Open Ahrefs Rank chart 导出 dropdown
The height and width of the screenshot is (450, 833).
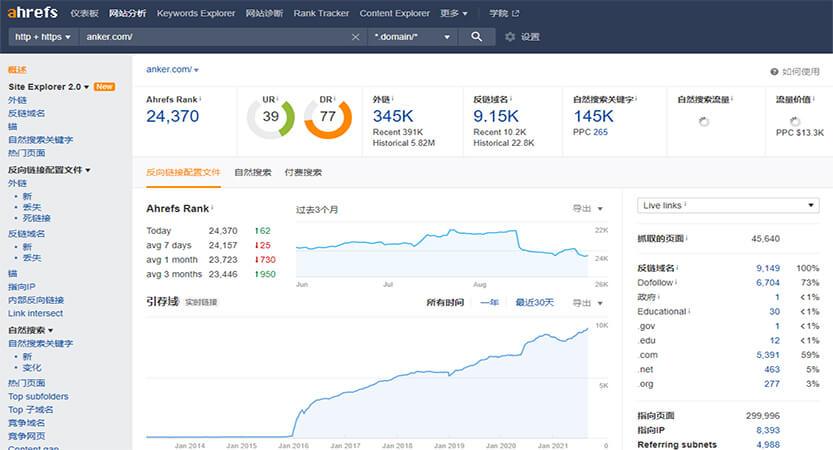tap(587, 209)
